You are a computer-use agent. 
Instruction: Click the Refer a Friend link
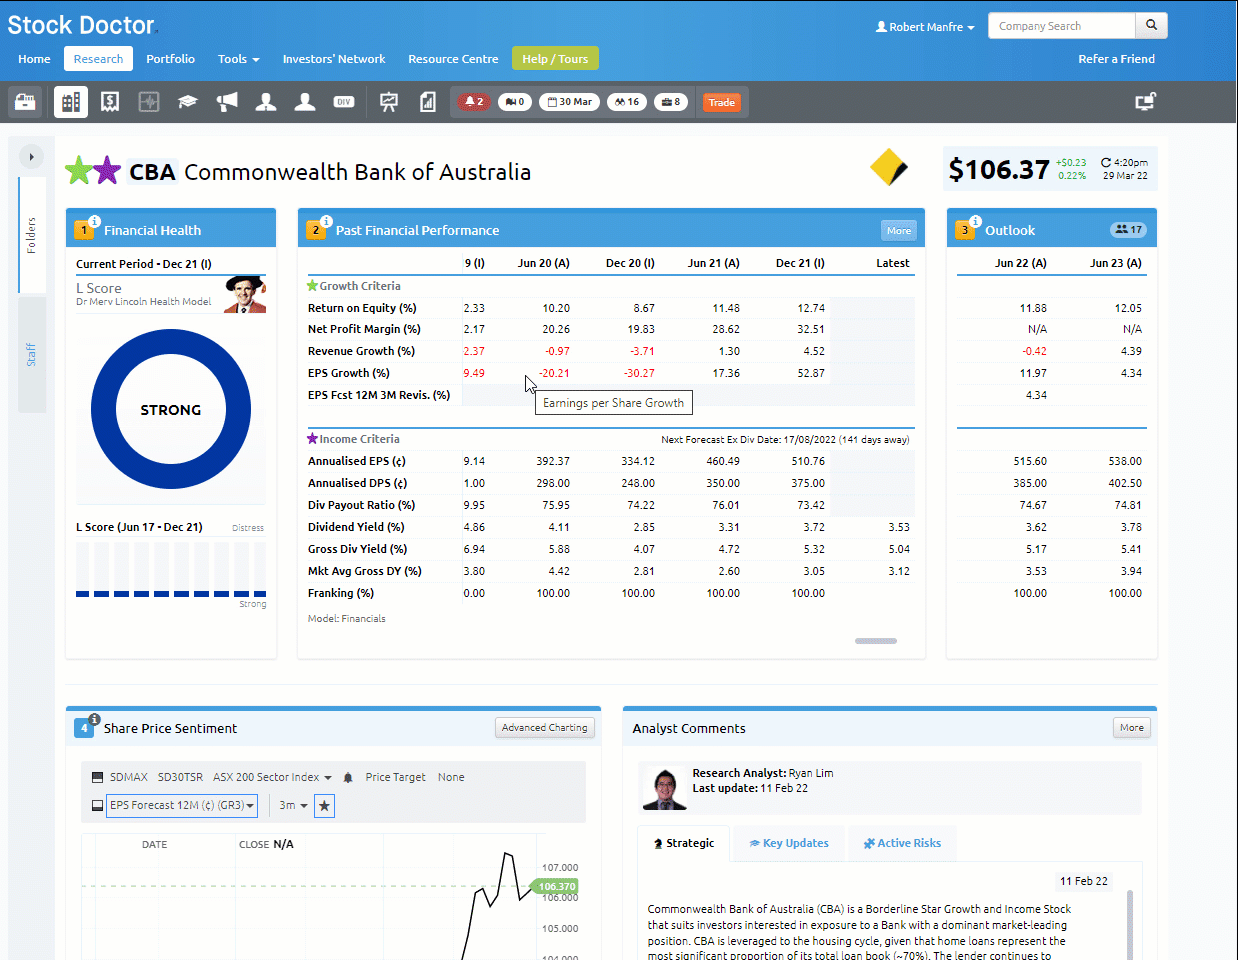click(x=1116, y=59)
